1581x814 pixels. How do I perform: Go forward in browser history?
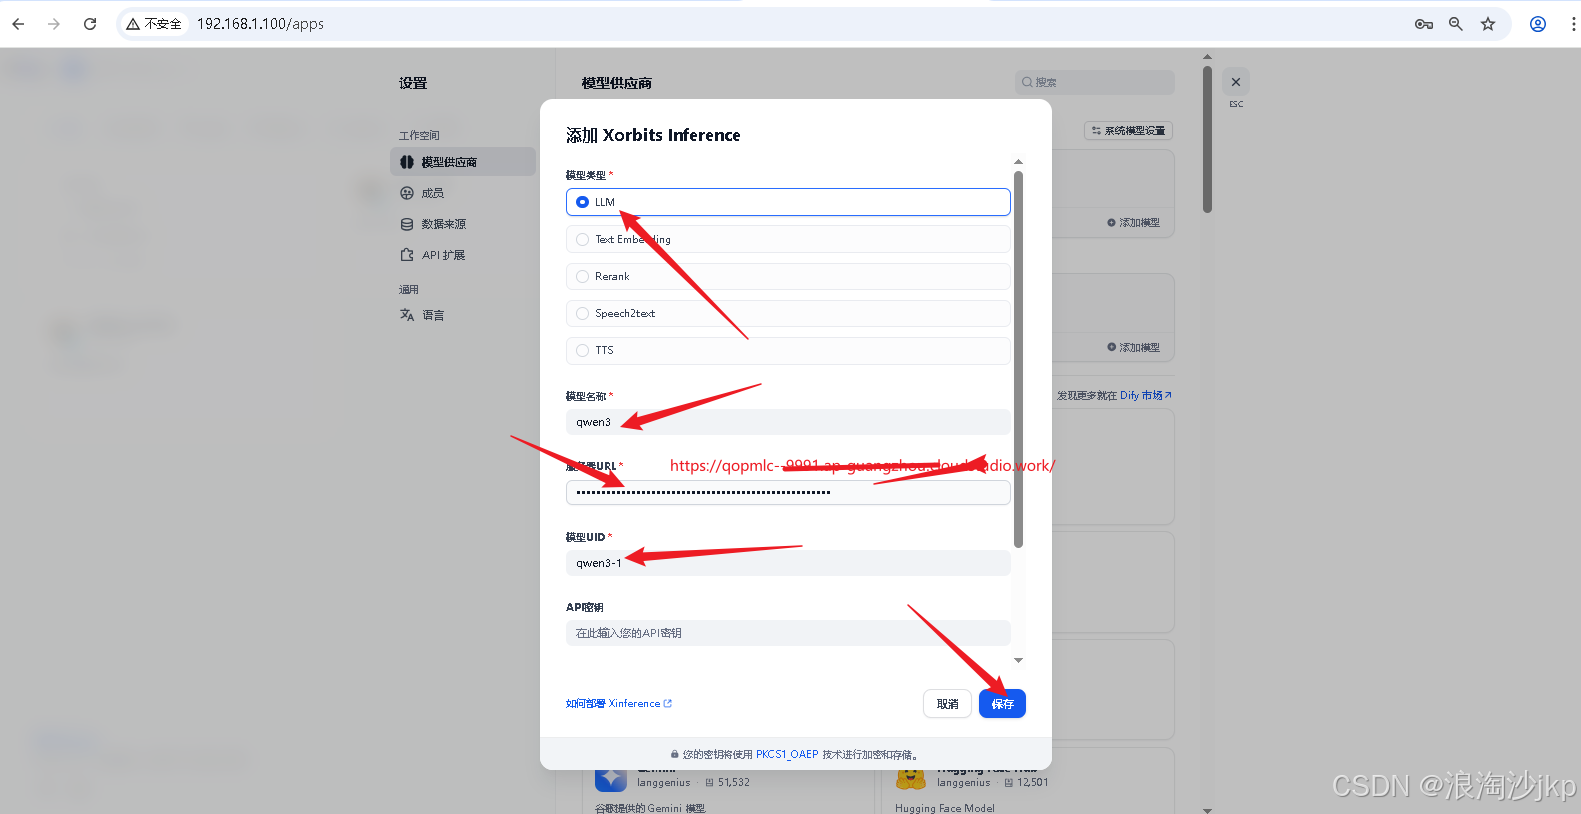tap(54, 24)
